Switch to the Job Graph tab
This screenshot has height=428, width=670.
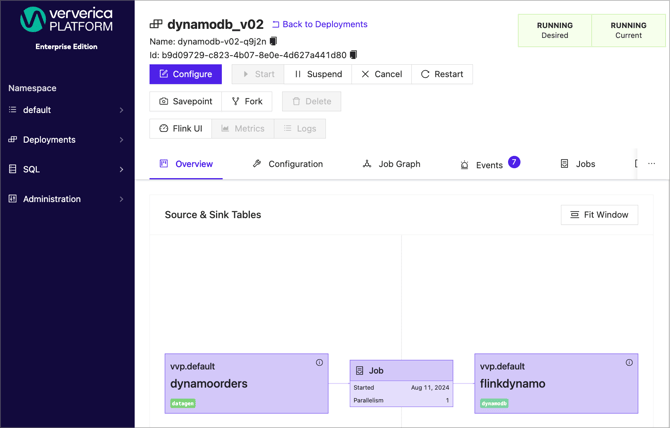pos(391,164)
